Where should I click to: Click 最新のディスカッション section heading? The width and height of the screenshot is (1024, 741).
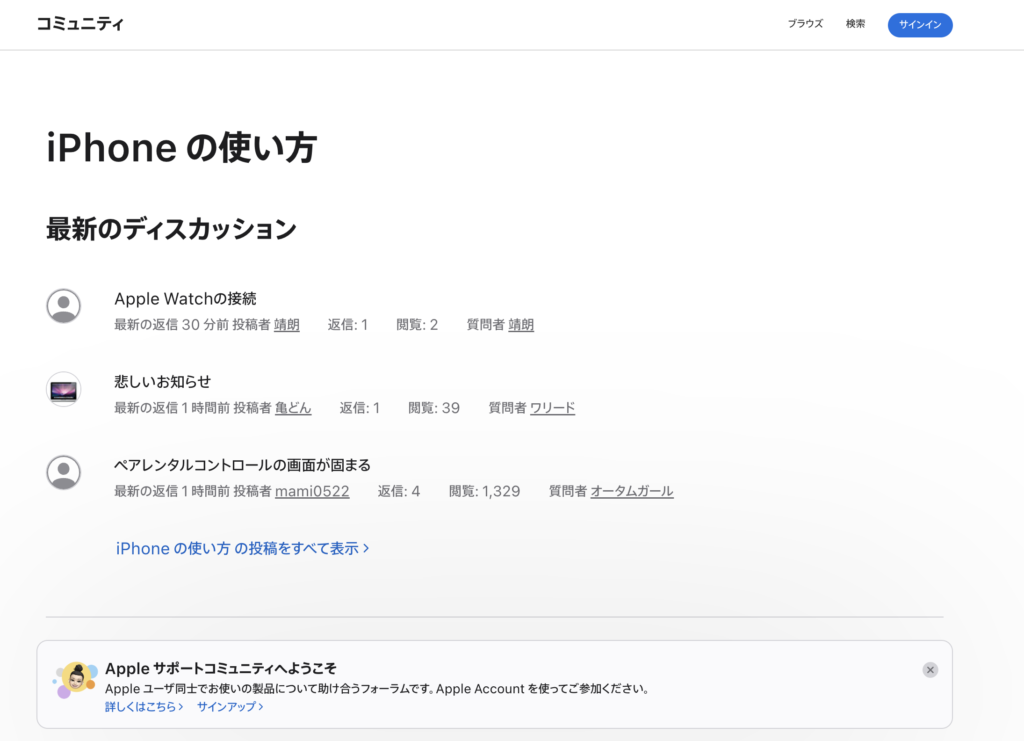(171, 229)
